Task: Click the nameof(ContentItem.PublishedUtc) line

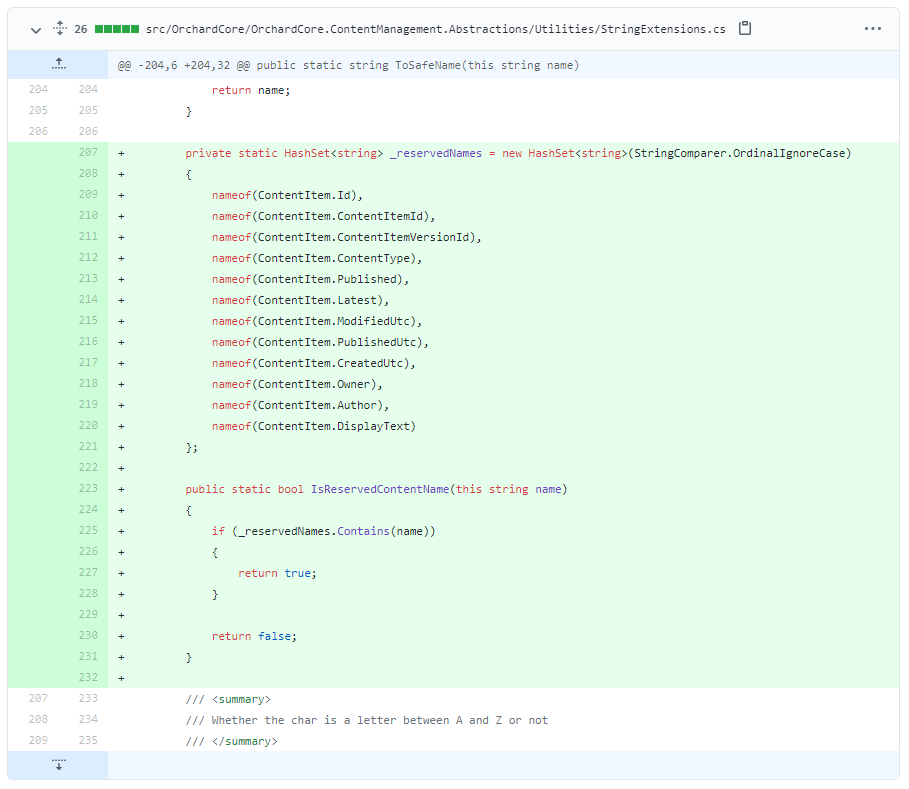Action: (320, 343)
